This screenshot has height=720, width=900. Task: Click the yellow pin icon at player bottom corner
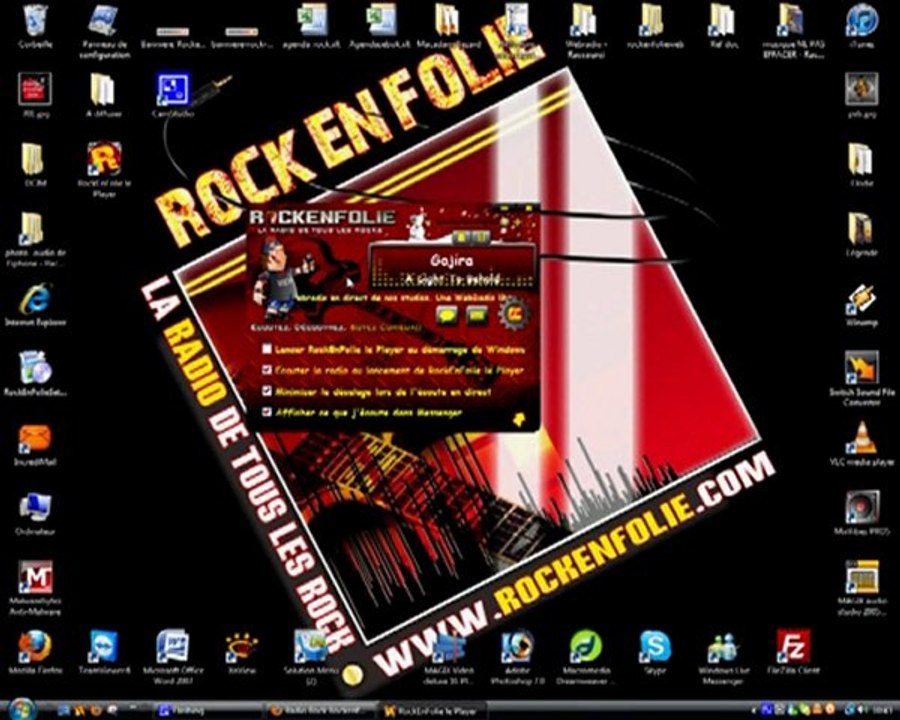(x=520, y=419)
